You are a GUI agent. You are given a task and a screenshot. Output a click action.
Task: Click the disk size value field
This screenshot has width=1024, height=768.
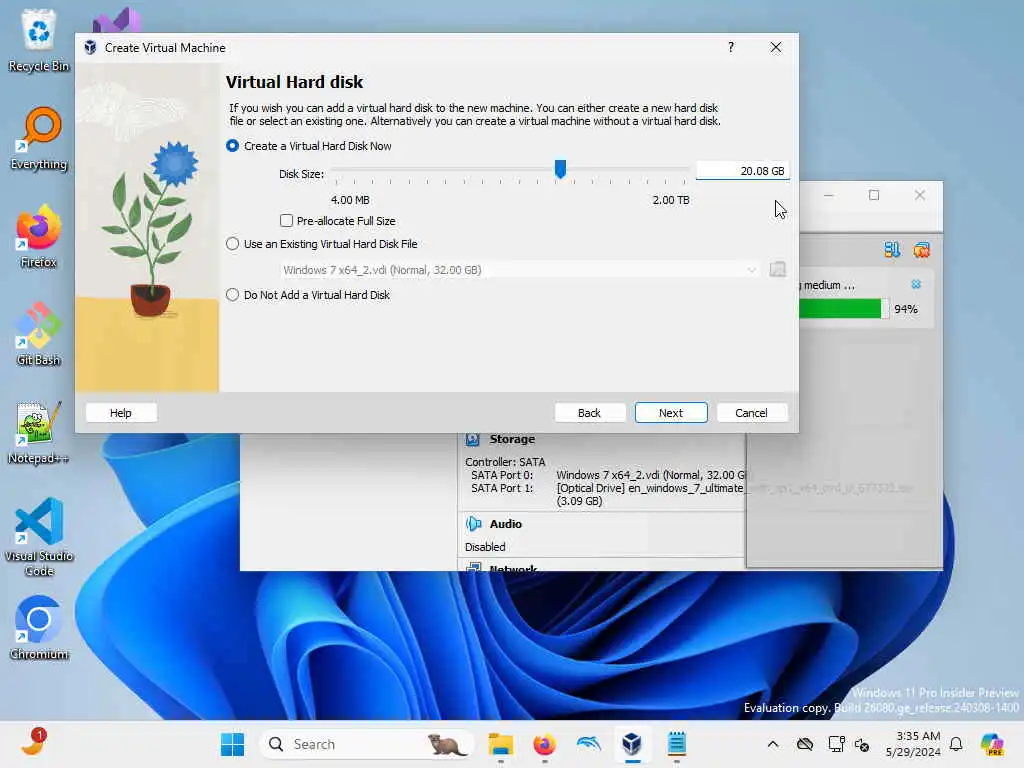(743, 171)
